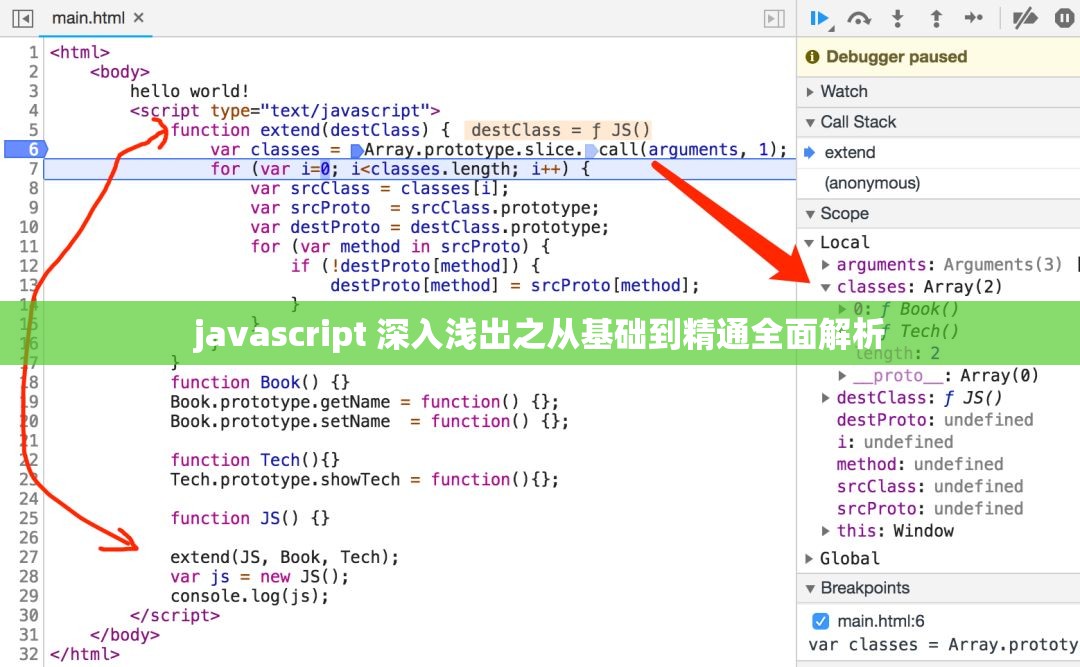Click the Resume script execution button
Screen dimensions: 1080x667
819,18
